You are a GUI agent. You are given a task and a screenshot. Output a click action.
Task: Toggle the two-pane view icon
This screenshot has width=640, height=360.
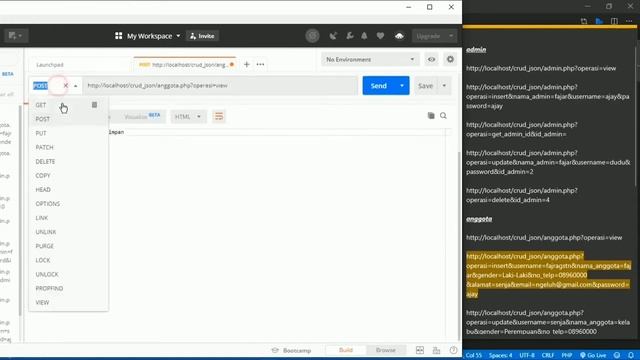pos(420,350)
